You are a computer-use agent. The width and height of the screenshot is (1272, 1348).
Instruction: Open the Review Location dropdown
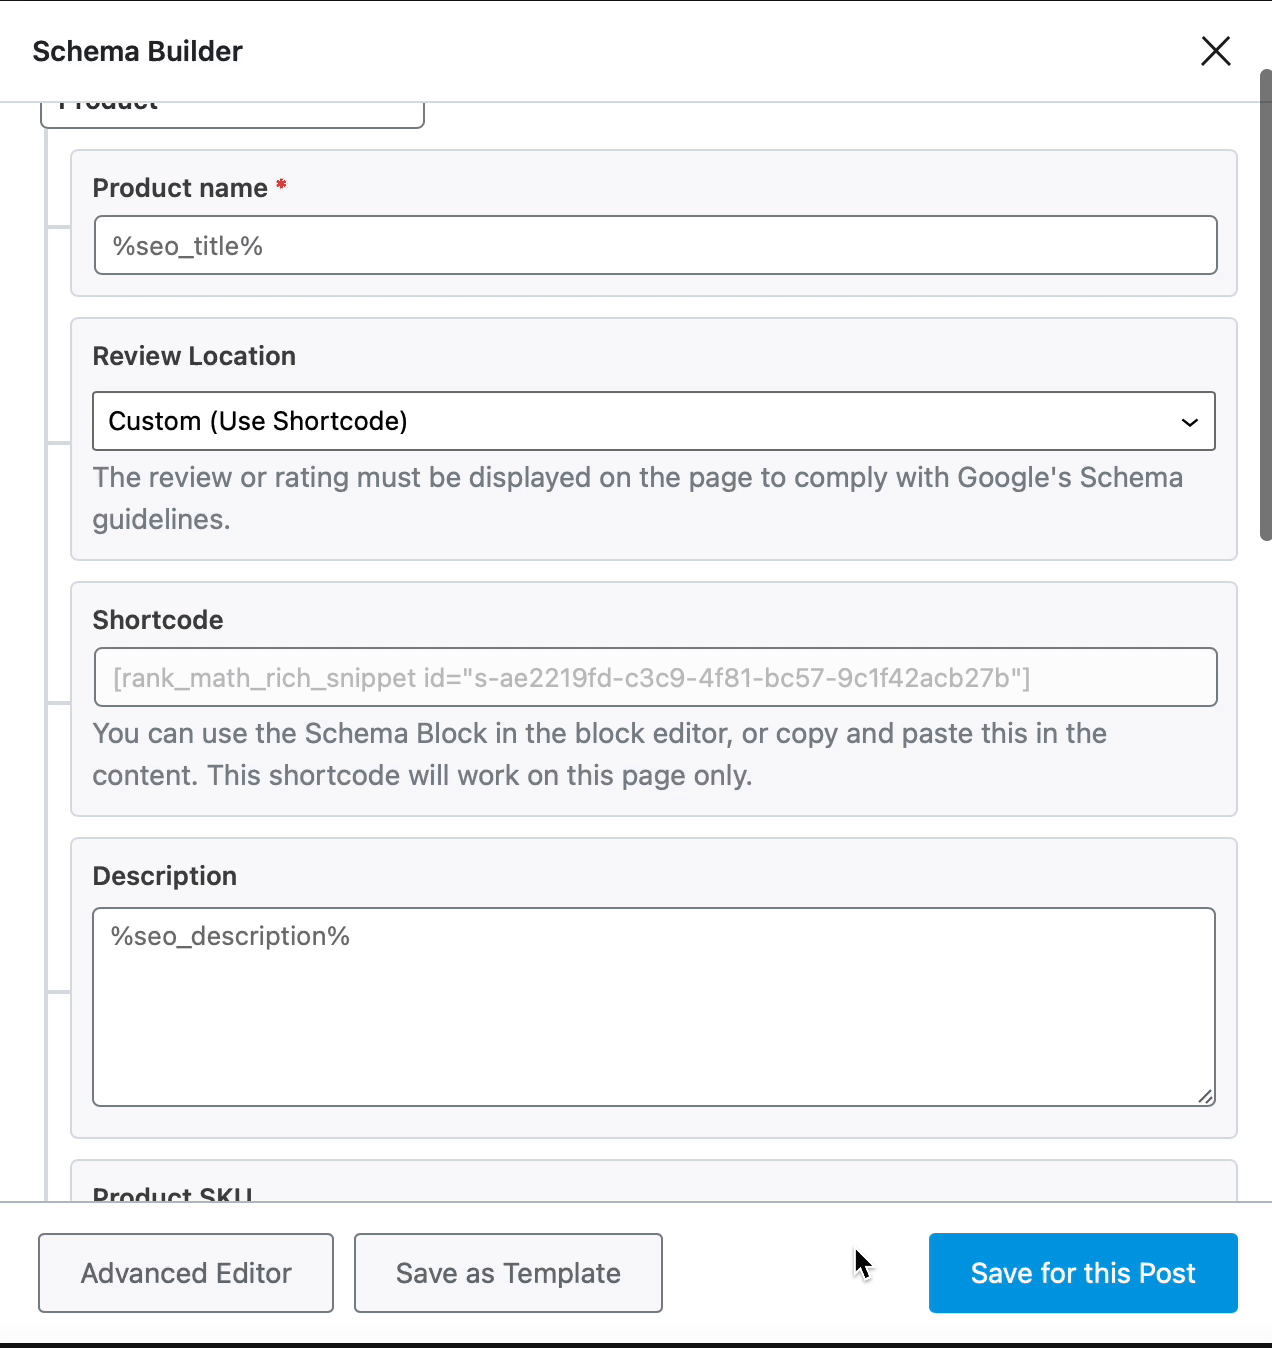point(653,421)
